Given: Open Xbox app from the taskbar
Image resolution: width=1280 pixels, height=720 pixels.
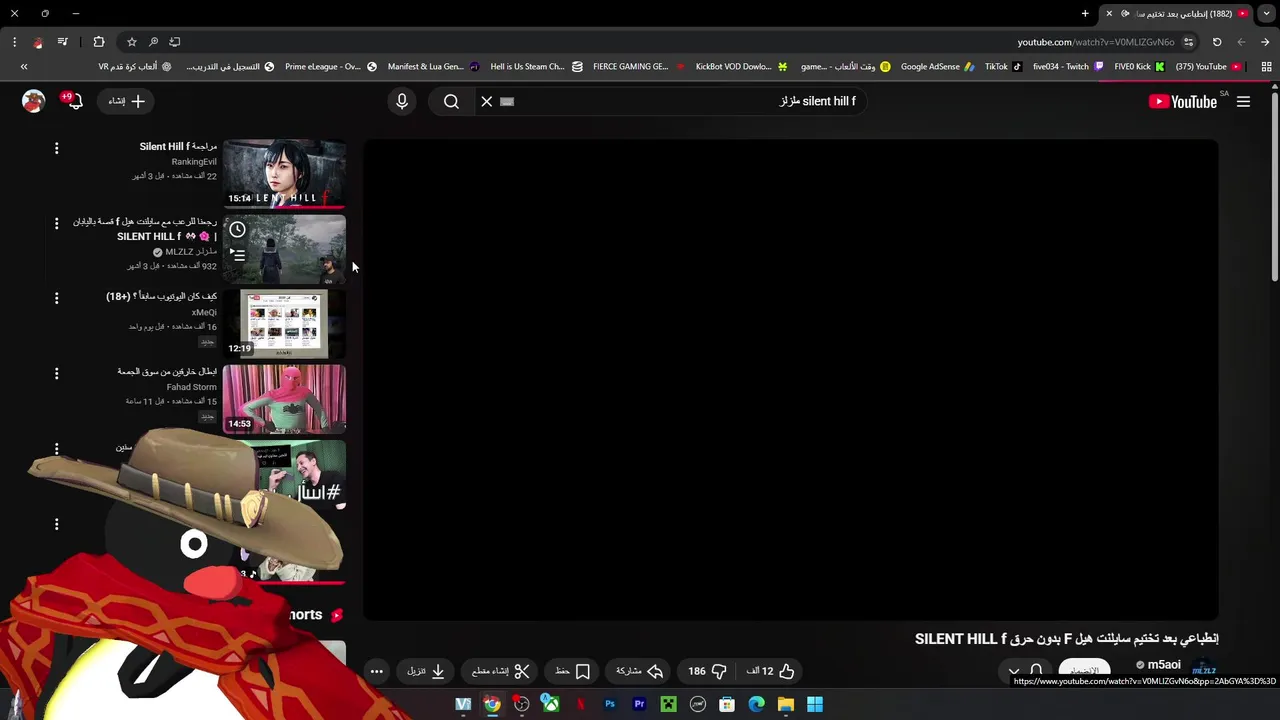Looking at the screenshot, I should click(x=551, y=704).
